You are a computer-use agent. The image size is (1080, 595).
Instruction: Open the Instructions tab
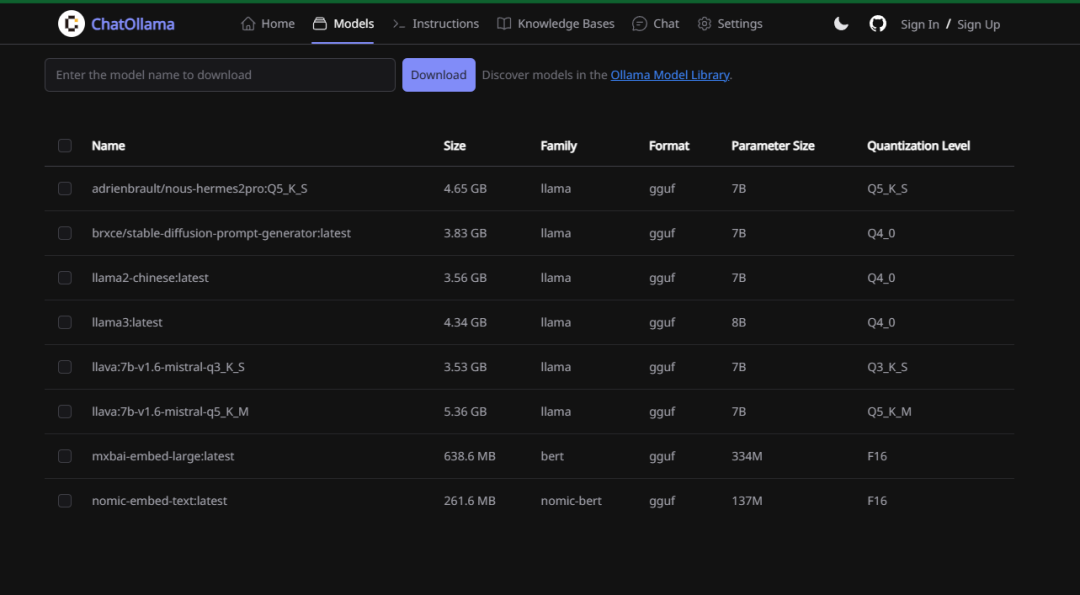pyautogui.click(x=435, y=24)
